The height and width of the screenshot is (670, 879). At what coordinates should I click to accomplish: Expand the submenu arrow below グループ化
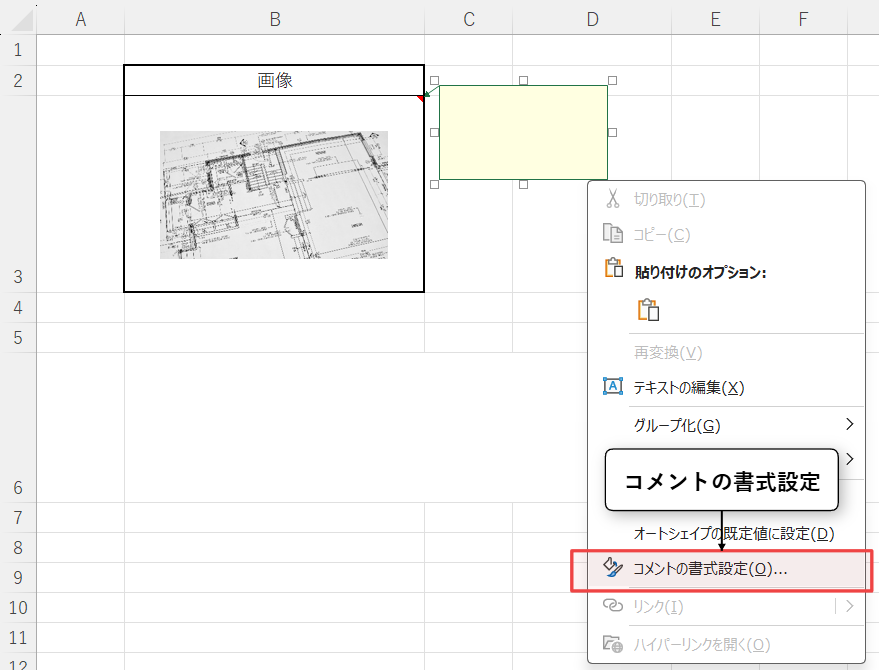click(849, 459)
